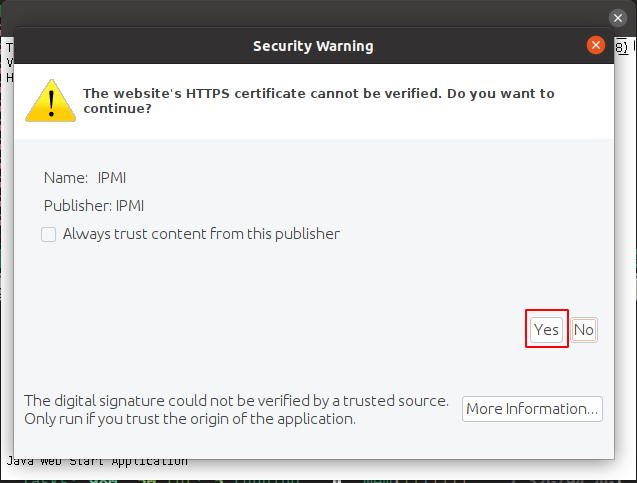Click the yellow warning triangle icon

click(46, 101)
